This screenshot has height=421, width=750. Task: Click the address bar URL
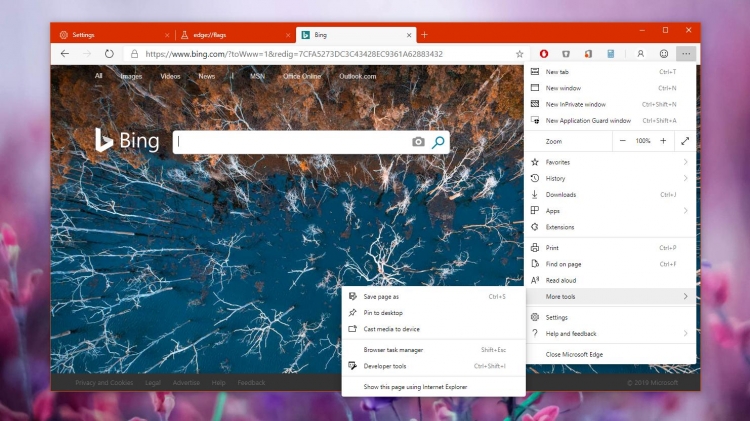[x=294, y=54]
